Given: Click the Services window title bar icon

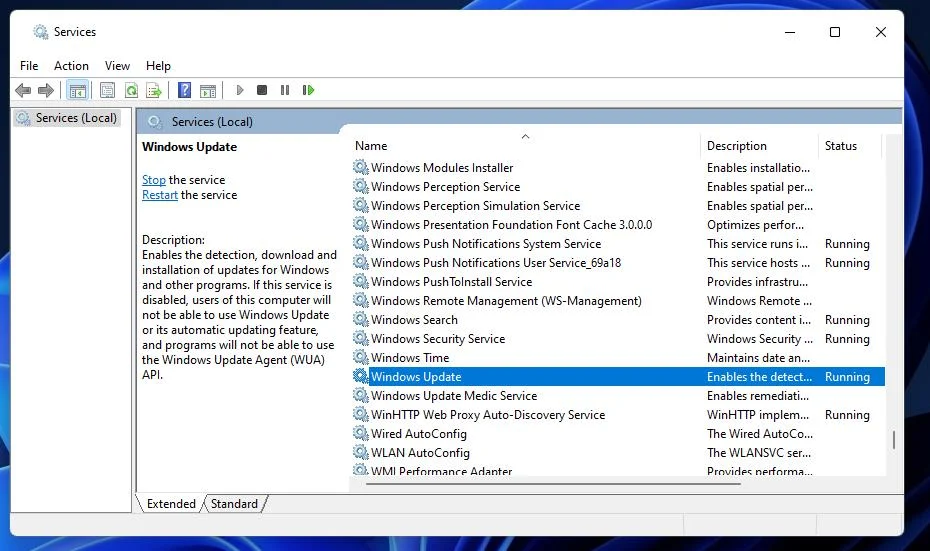Looking at the screenshot, I should click(40, 32).
